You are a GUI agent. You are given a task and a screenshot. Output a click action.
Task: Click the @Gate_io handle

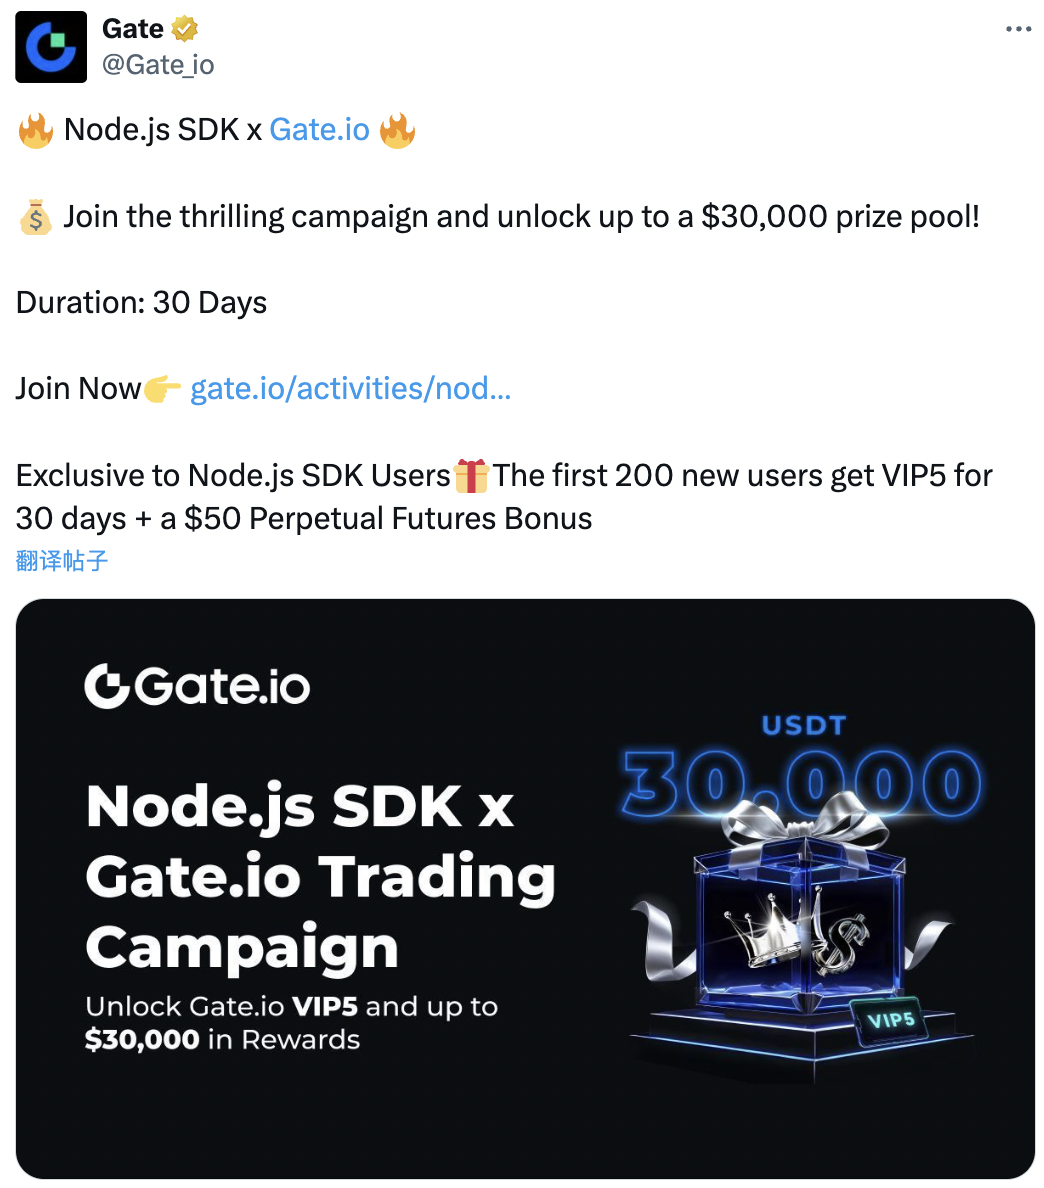pos(158,65)
